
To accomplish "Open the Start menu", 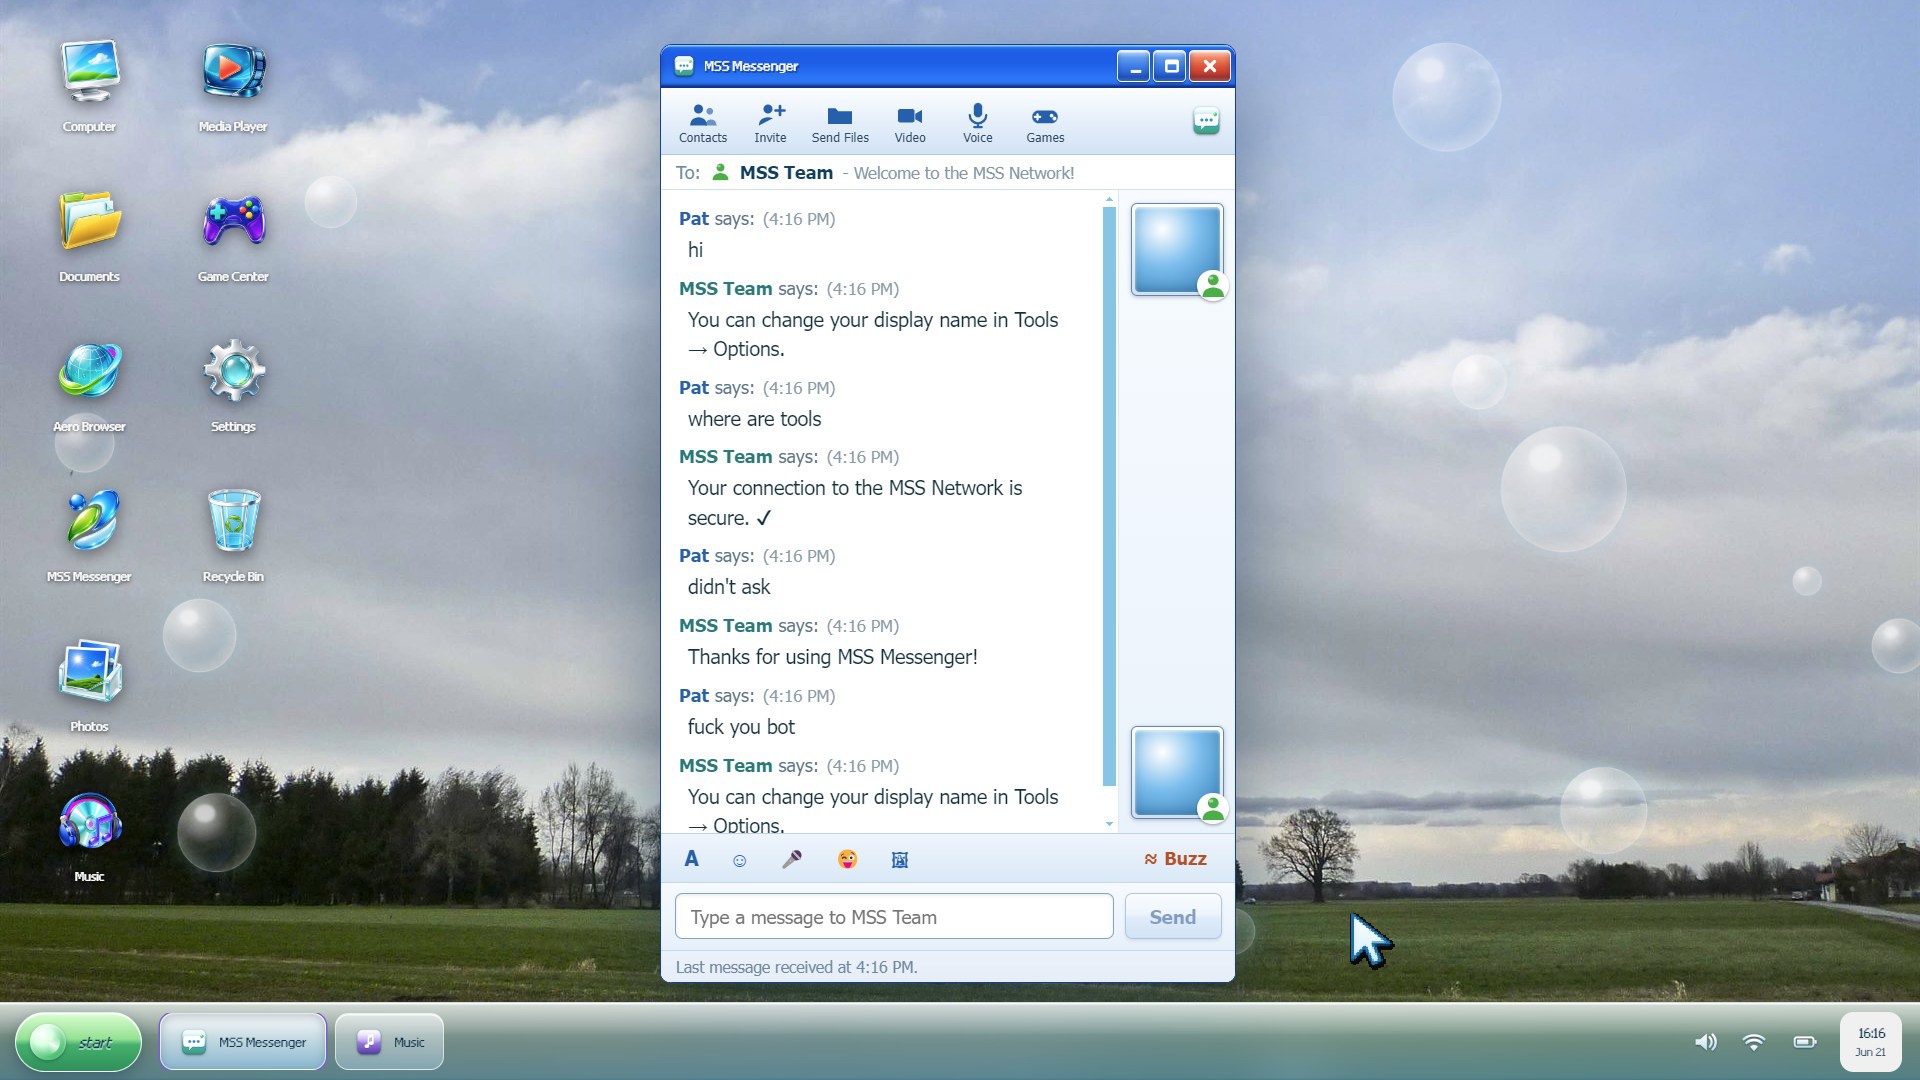I will tap(78, 1042).
